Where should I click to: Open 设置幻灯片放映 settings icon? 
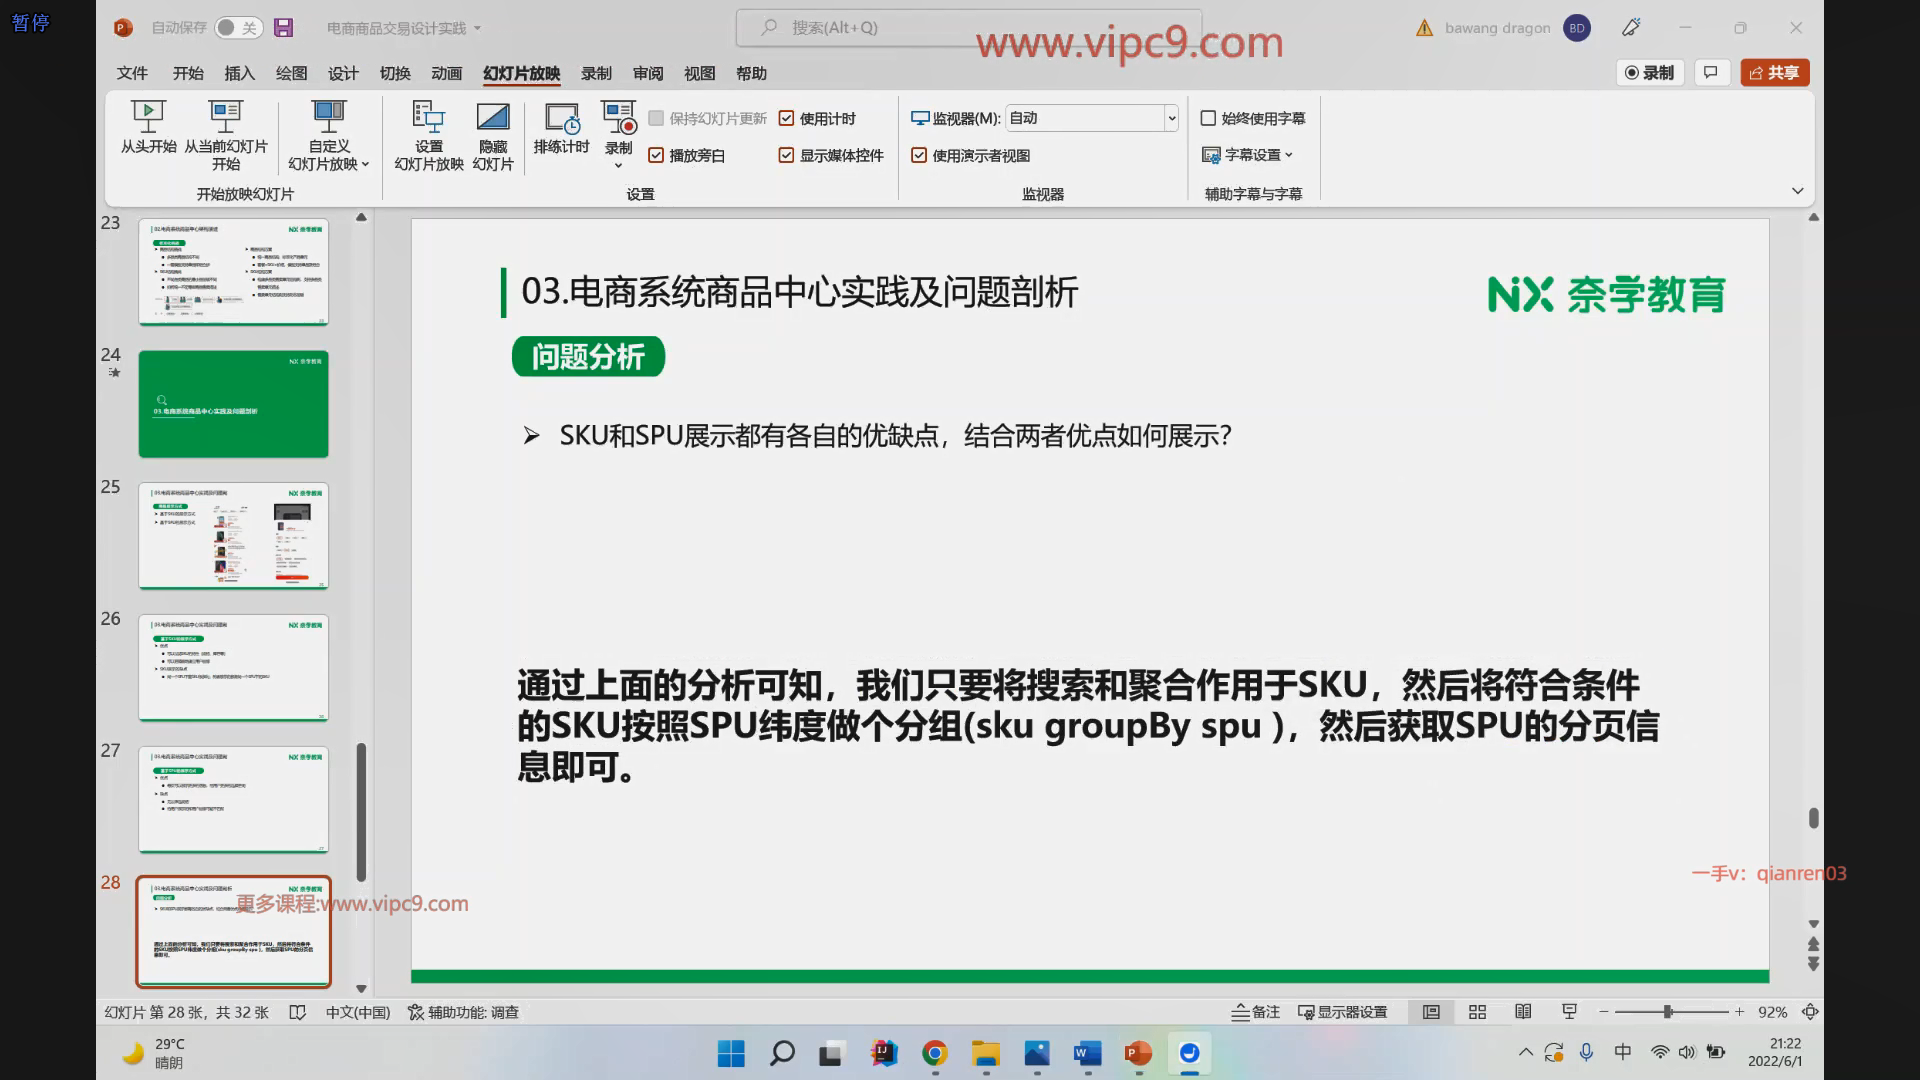(x=428, y=118)
